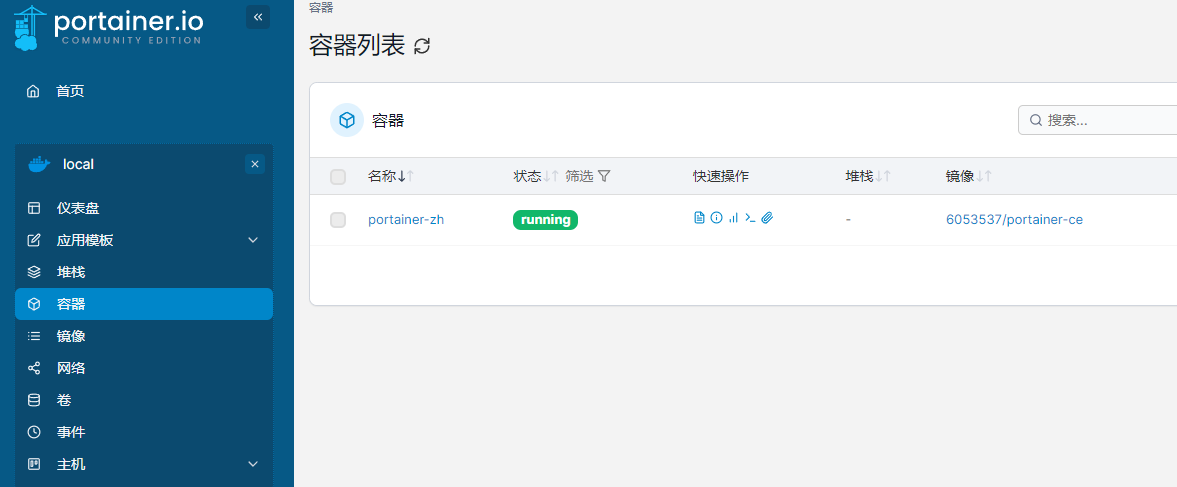Open the portainer-zh container link
The width and height of the screenshot is (1177, 487).
click(x=406, y=220)
